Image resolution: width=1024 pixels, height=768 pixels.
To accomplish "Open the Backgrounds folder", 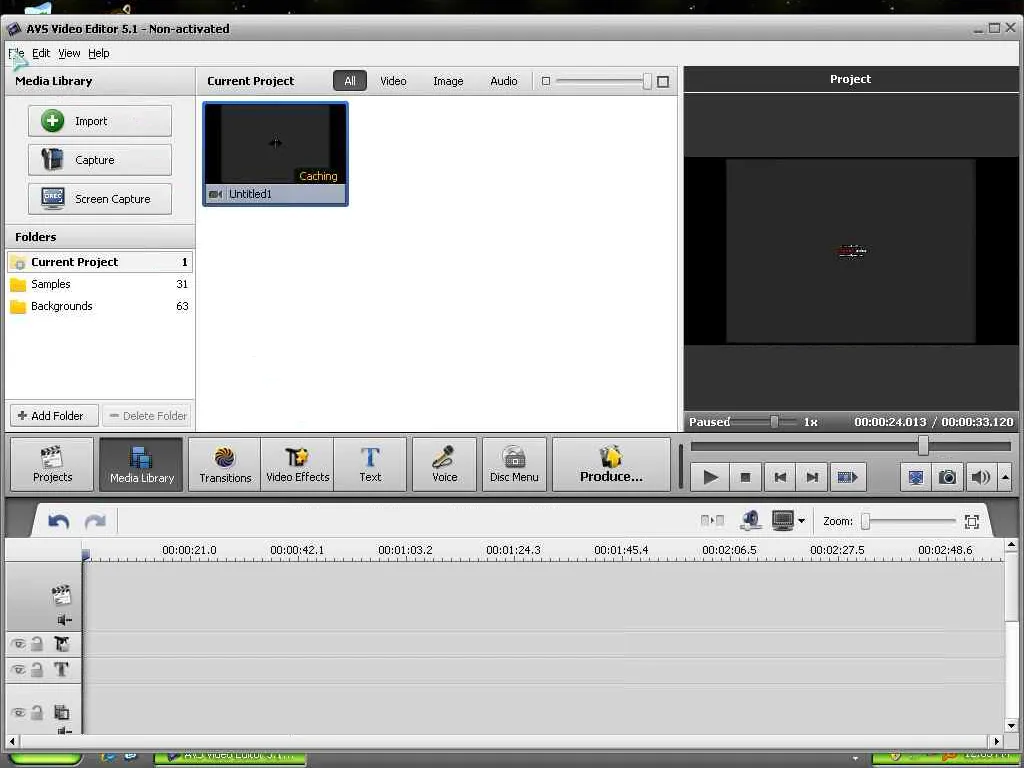I will (x=100, y=306).
